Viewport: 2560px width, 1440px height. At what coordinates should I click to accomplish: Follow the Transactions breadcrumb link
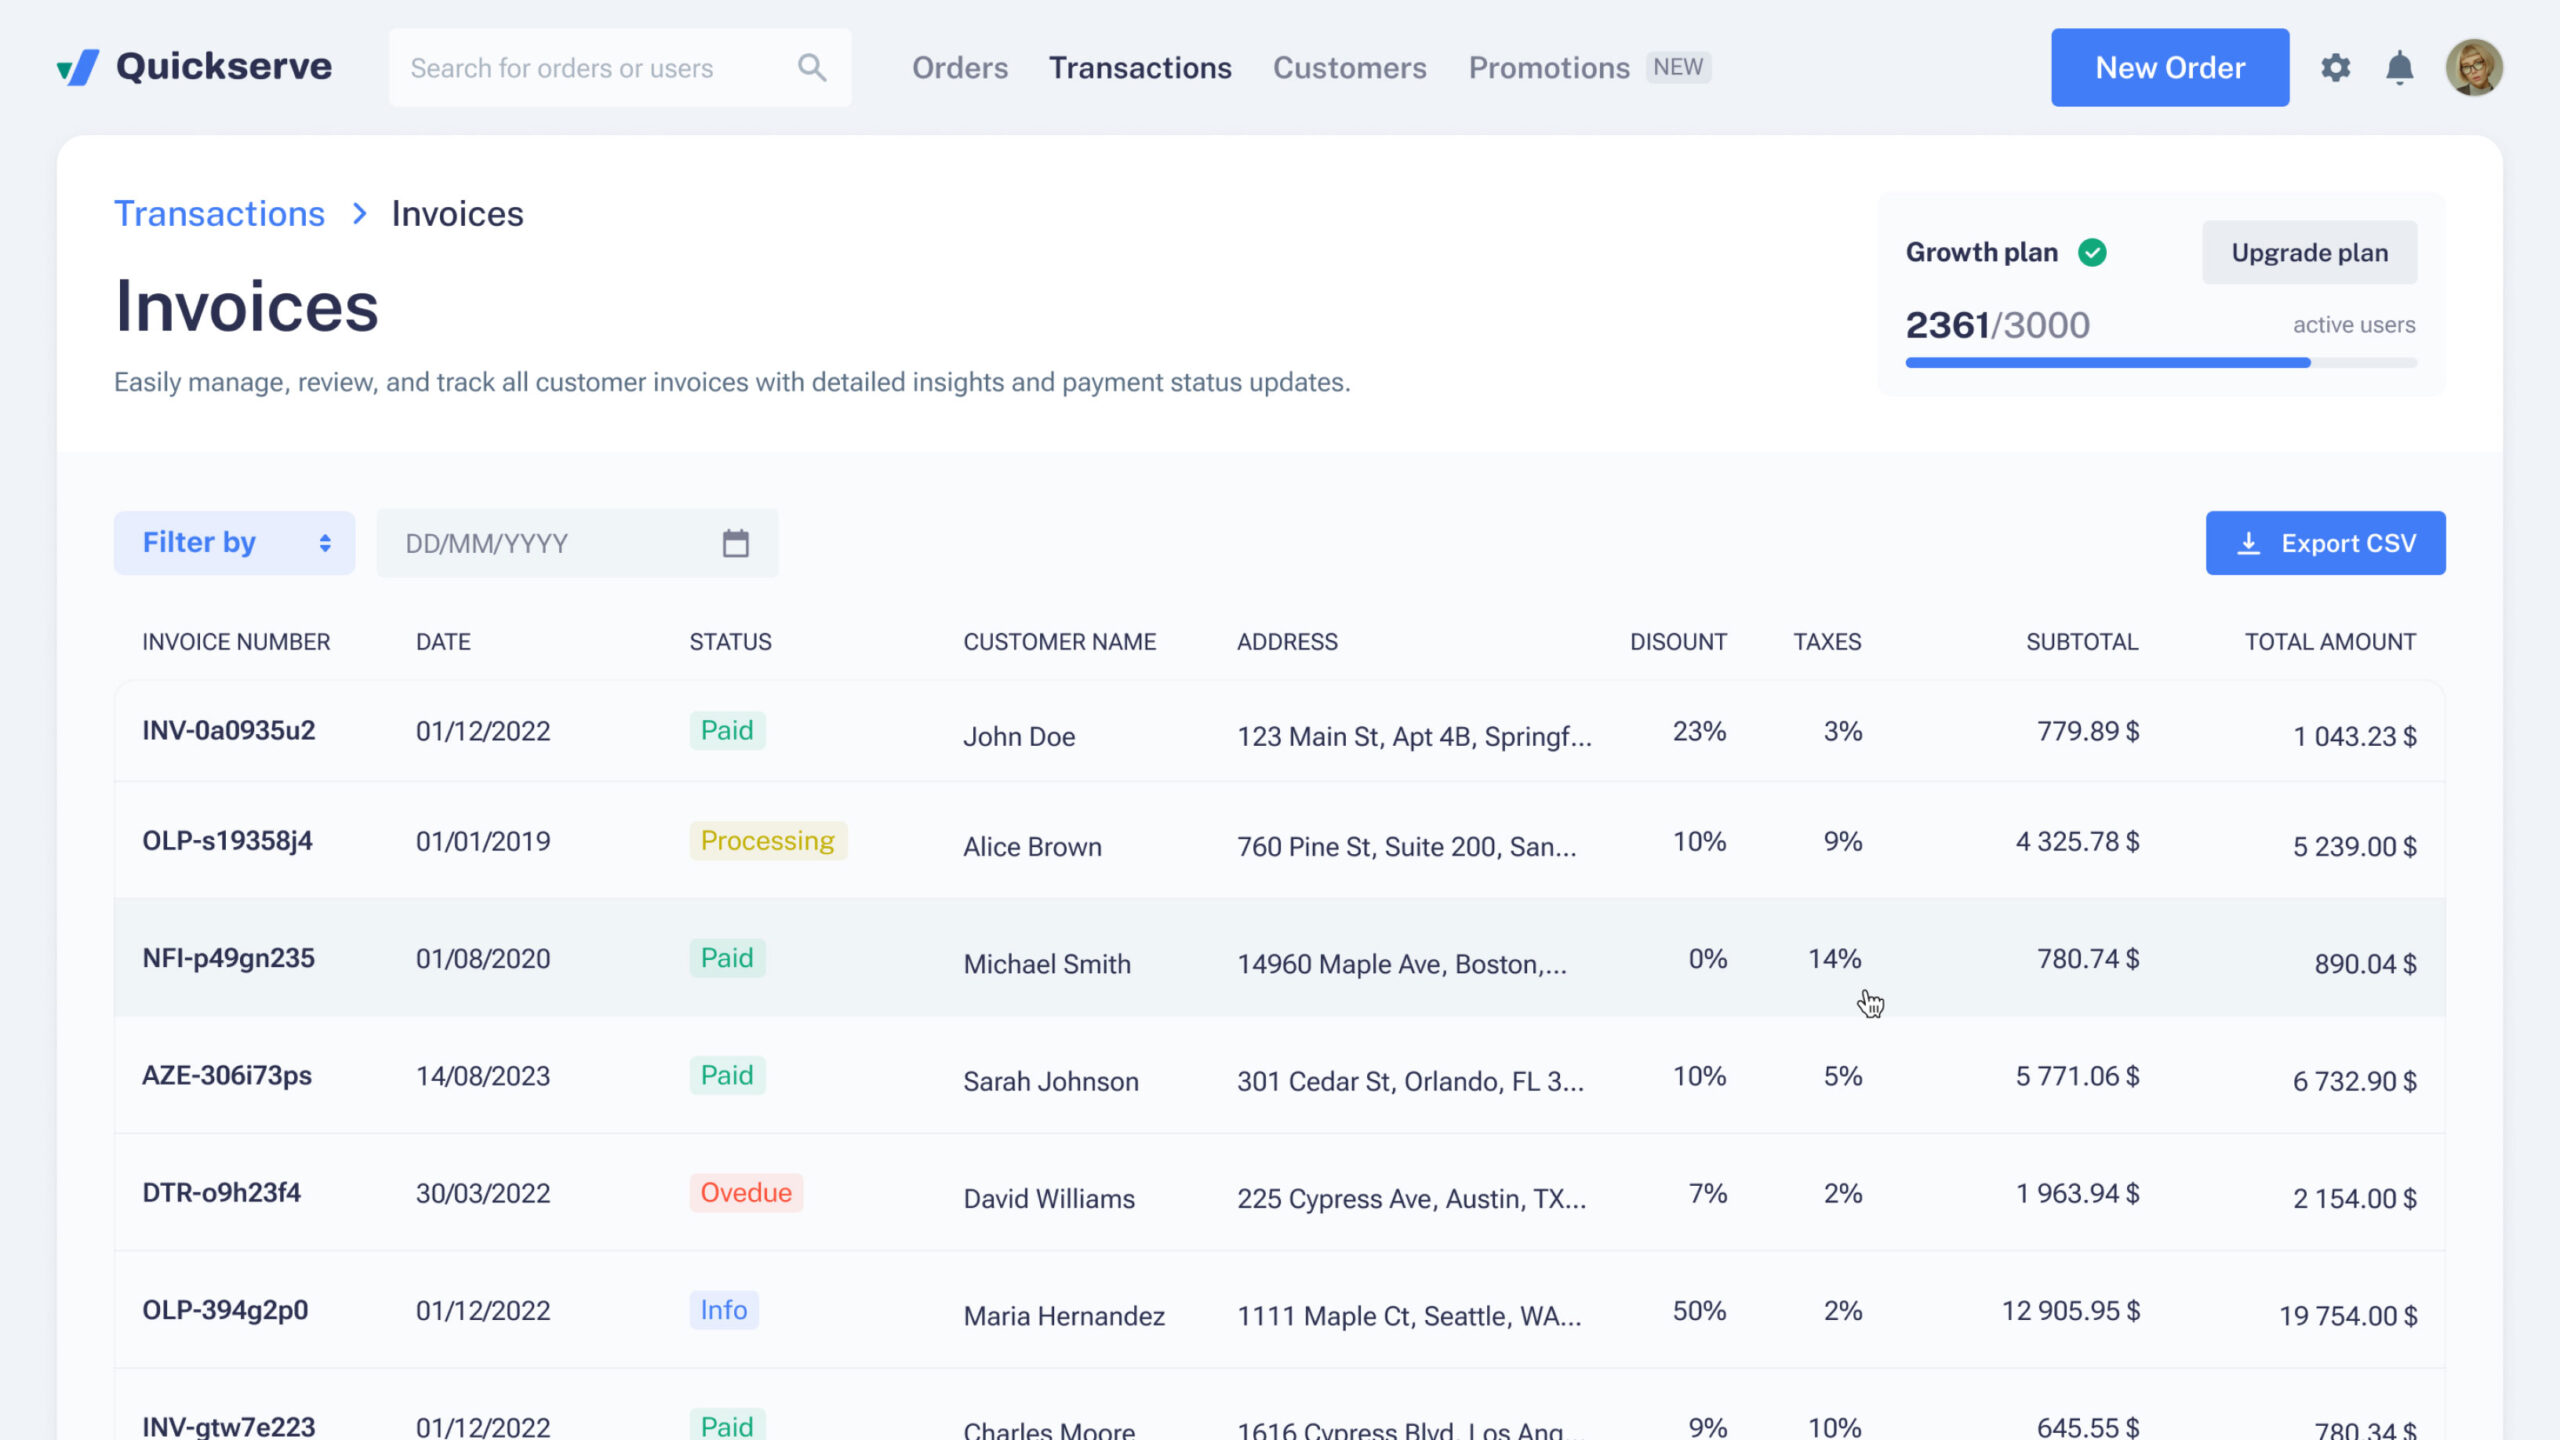(x=219, y=214)
